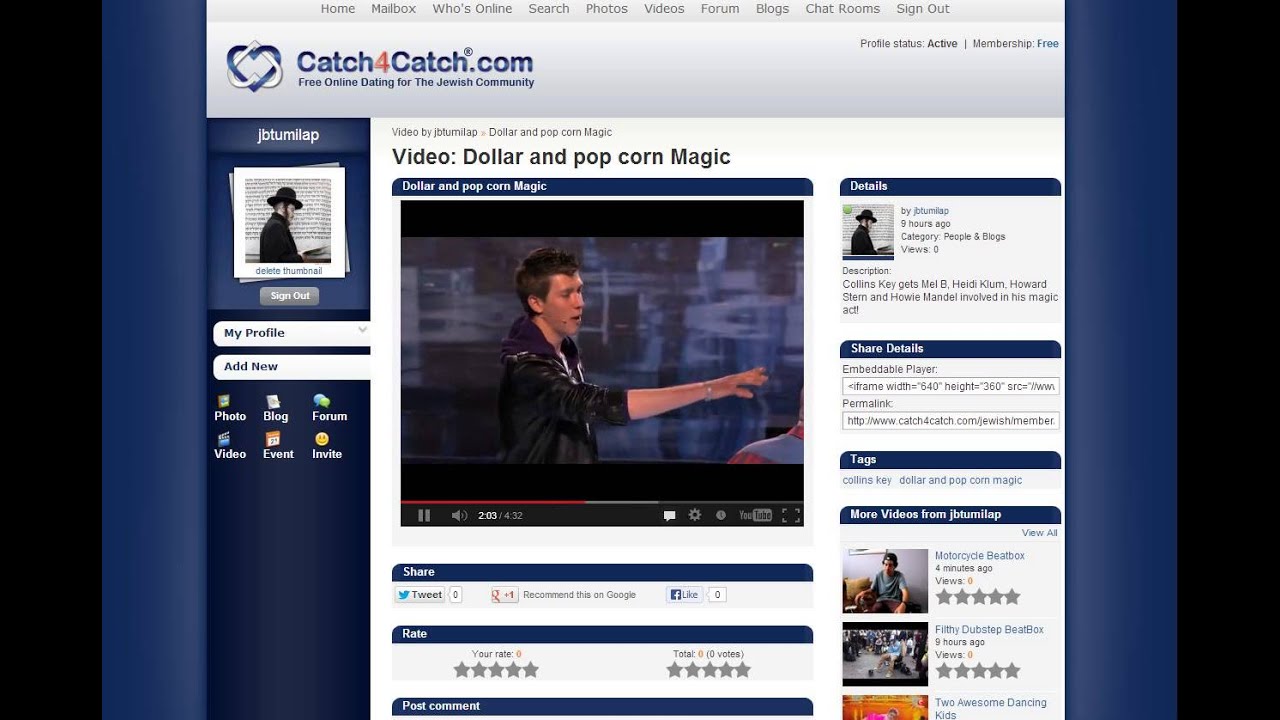
Task: Open the Add New section
Action: coord(291,367)
